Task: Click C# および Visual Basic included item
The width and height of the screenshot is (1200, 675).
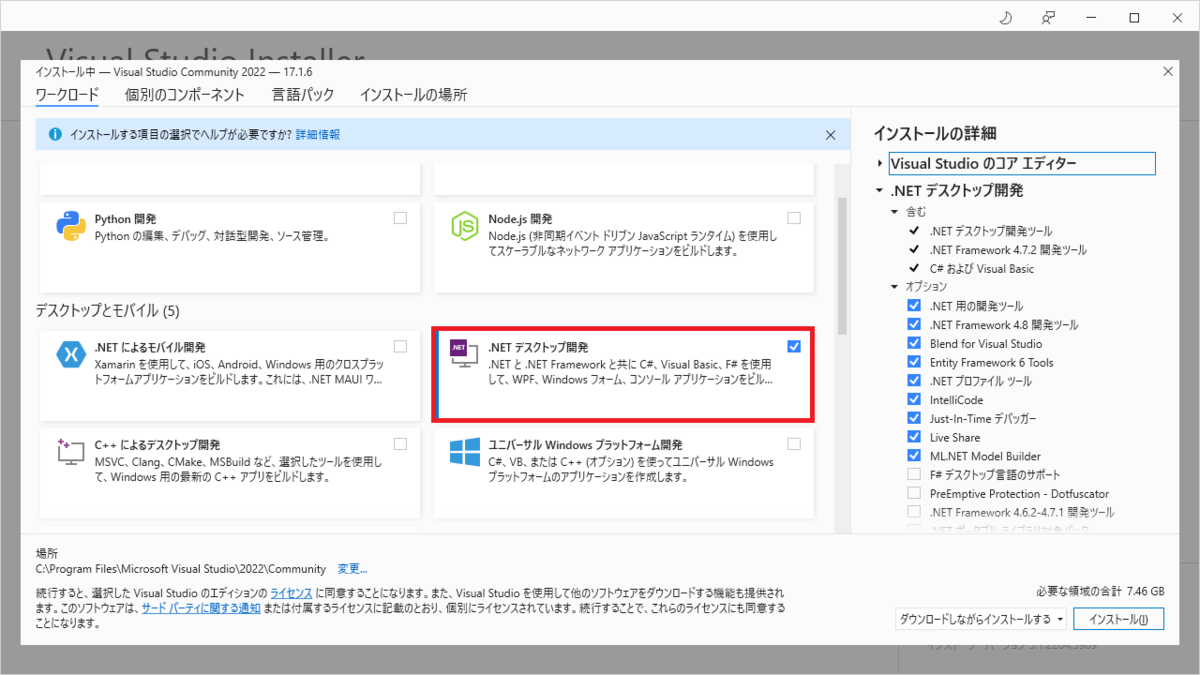Action: (x=981, y=269)
